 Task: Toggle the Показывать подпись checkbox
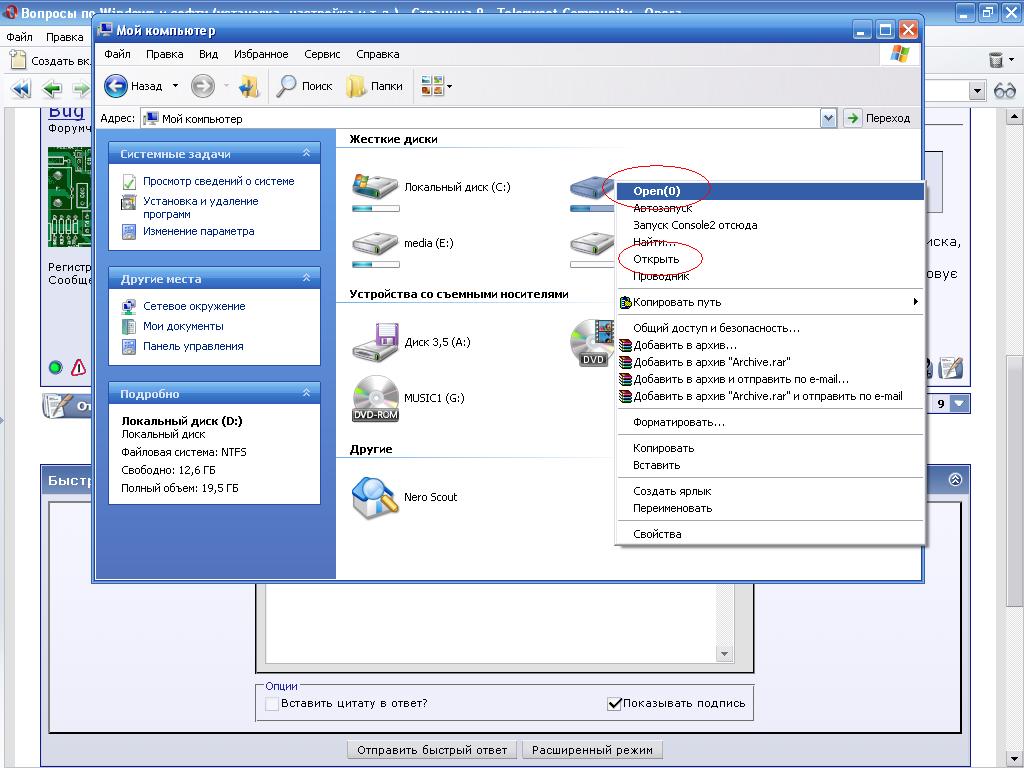tap(615, 703)
